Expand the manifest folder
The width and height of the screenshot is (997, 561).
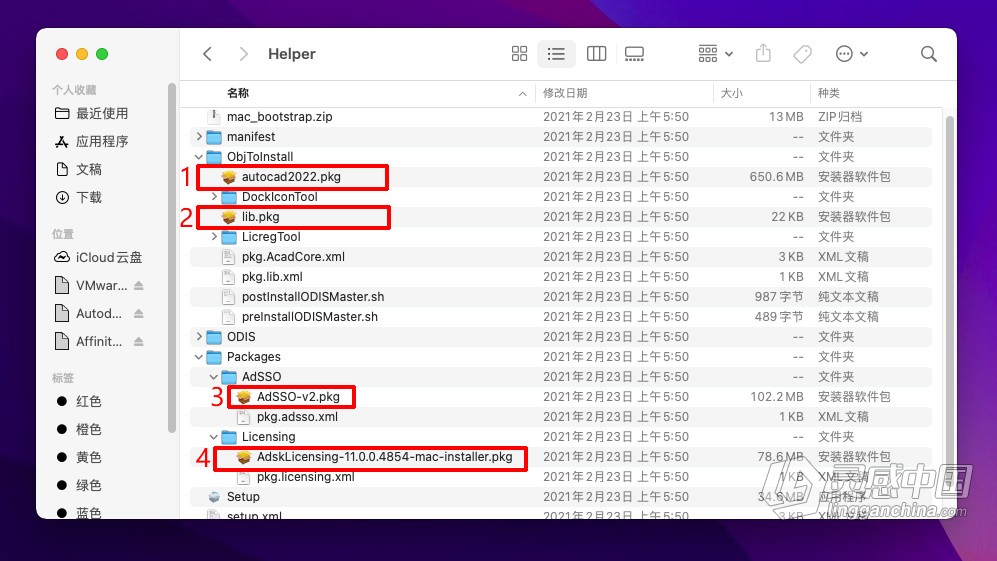(x=199, y=136)
